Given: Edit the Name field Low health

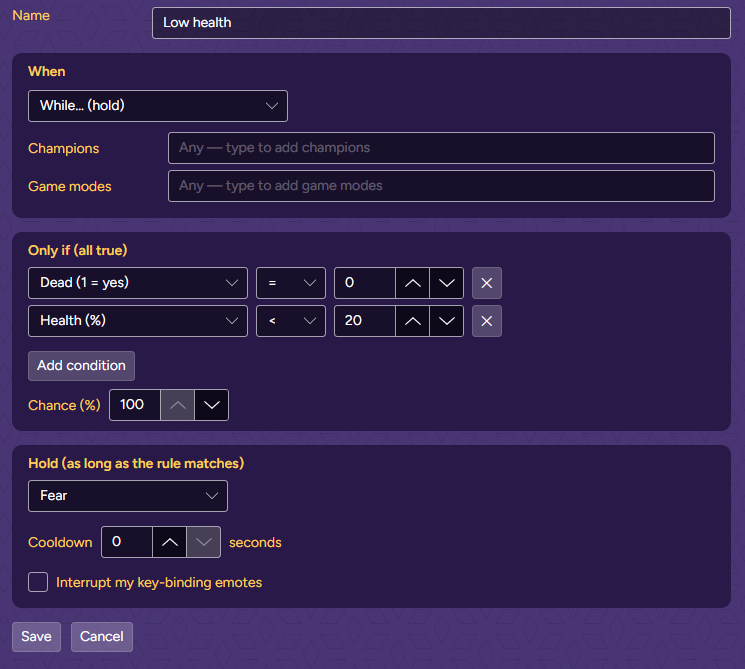Looking at the screenshot, I should tap(441, 23).
